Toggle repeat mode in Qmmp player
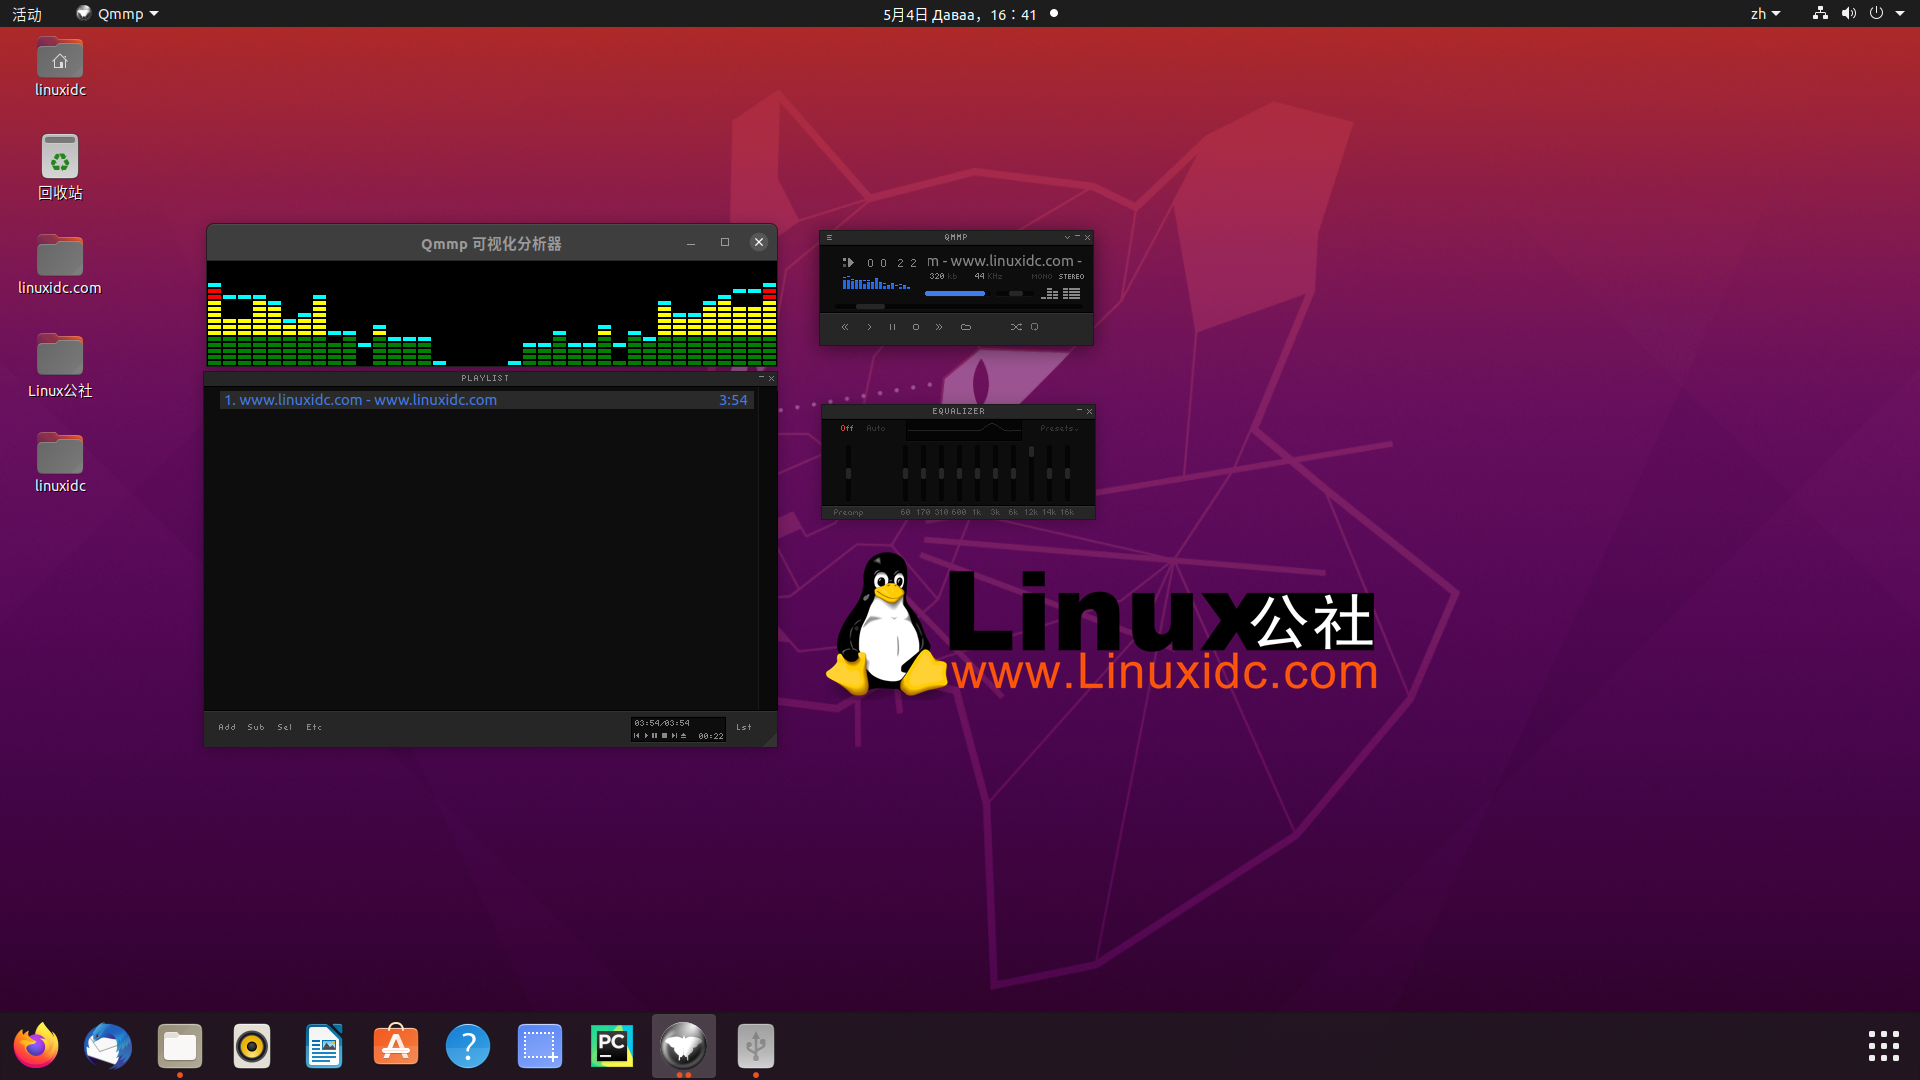The width and height of the screenshot is (1920, 1080). pos(1034,327)
